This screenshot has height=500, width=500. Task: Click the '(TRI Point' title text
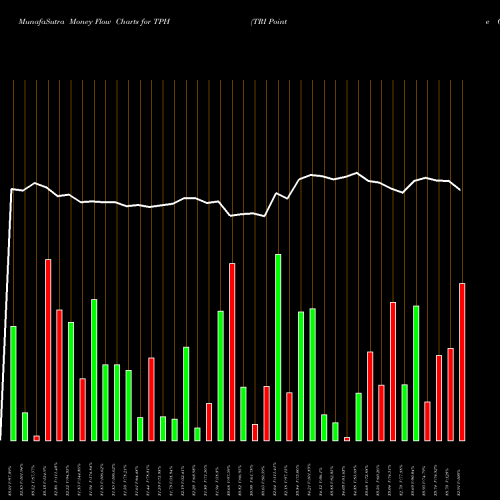(269, 22)
